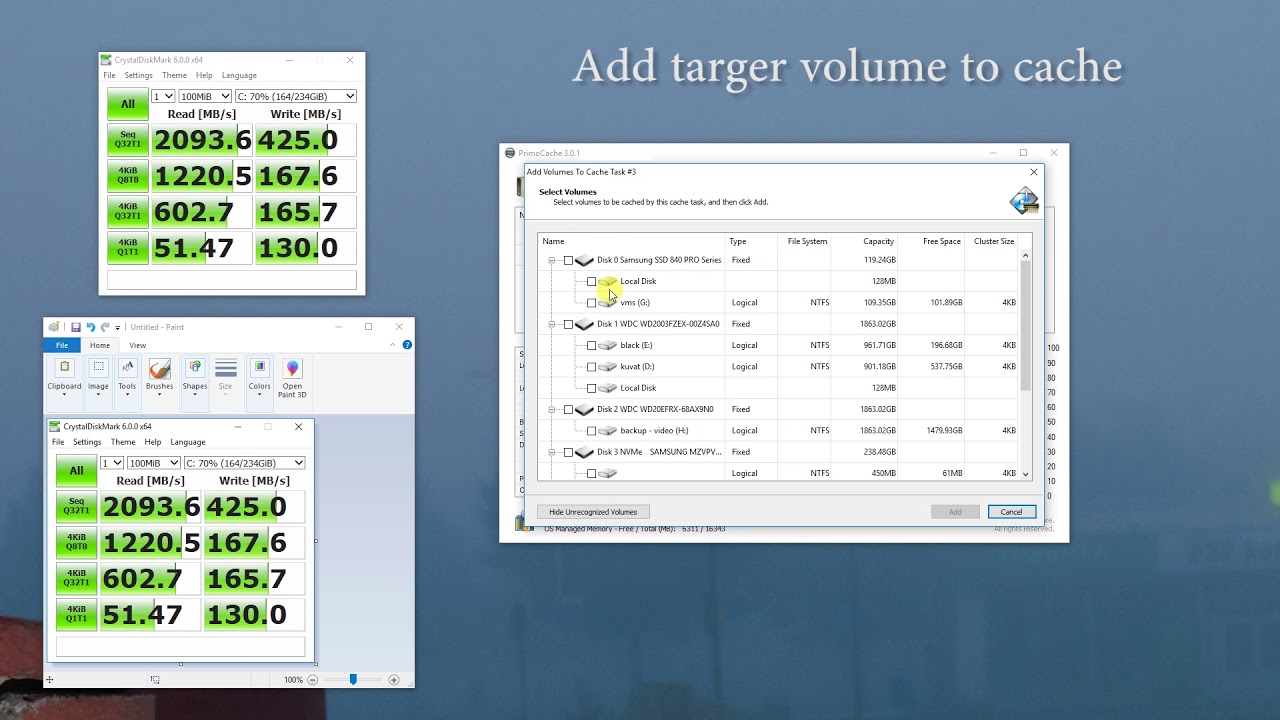Viewport: 1280px width, 720px height.
Task: Tick the Disk 2 WDC WD20EFRX checkbox
Action: click(568, 410)
